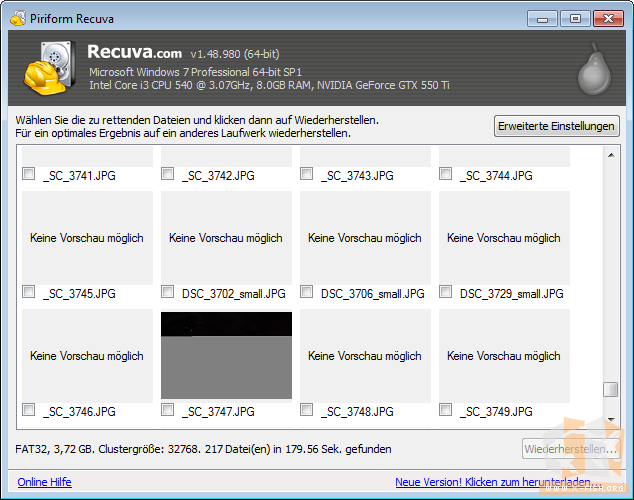Click the FAT32 status bar text
The width and height of the screenshot is (634, 500).
coord(203,449)
